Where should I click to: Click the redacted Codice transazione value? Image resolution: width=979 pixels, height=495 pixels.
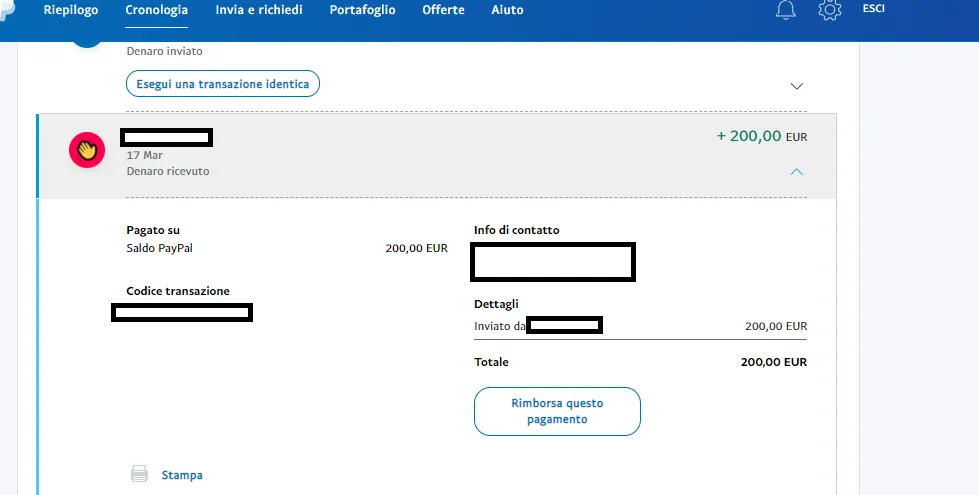pos(182,313)
